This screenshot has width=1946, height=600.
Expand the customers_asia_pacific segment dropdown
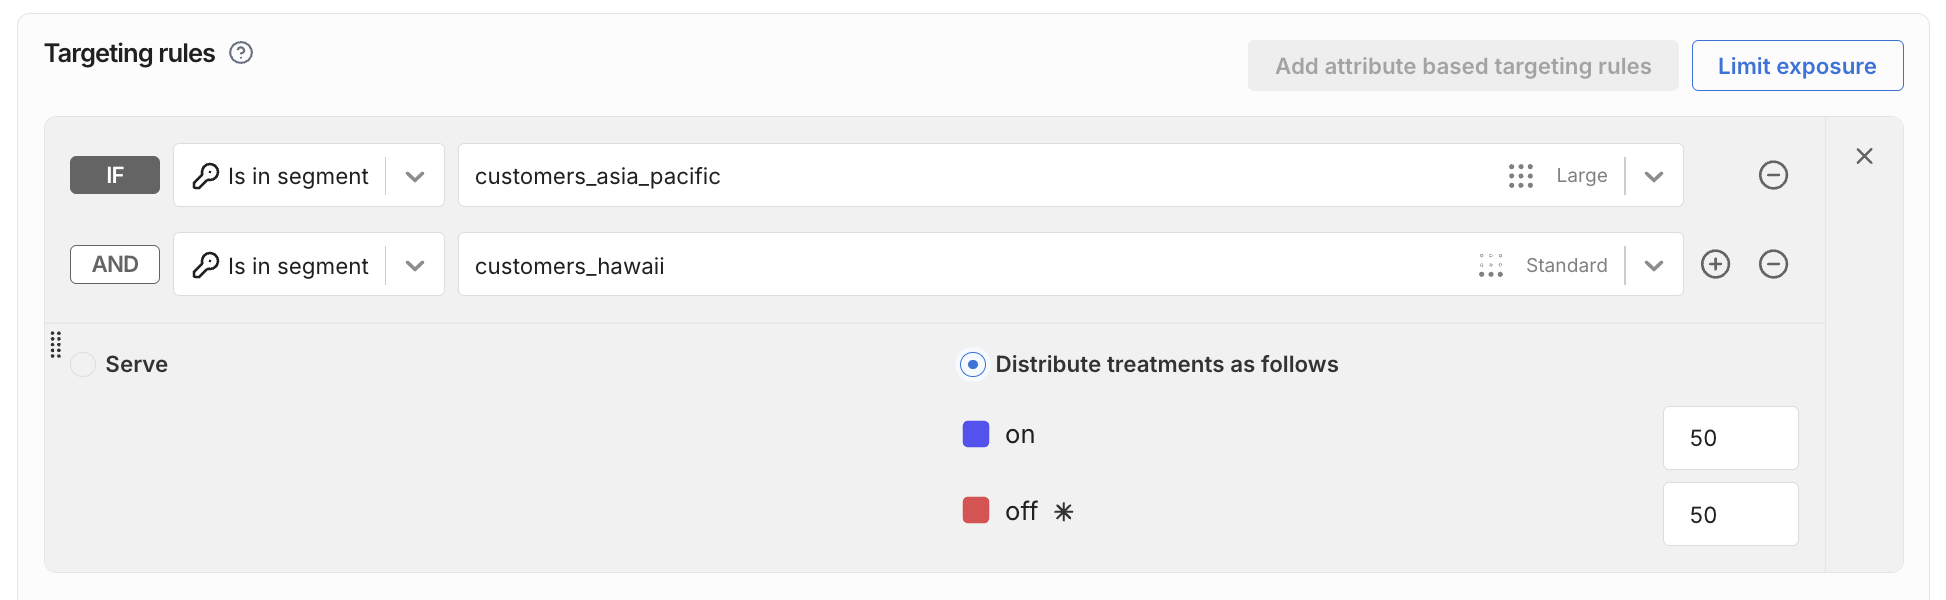1654,176
